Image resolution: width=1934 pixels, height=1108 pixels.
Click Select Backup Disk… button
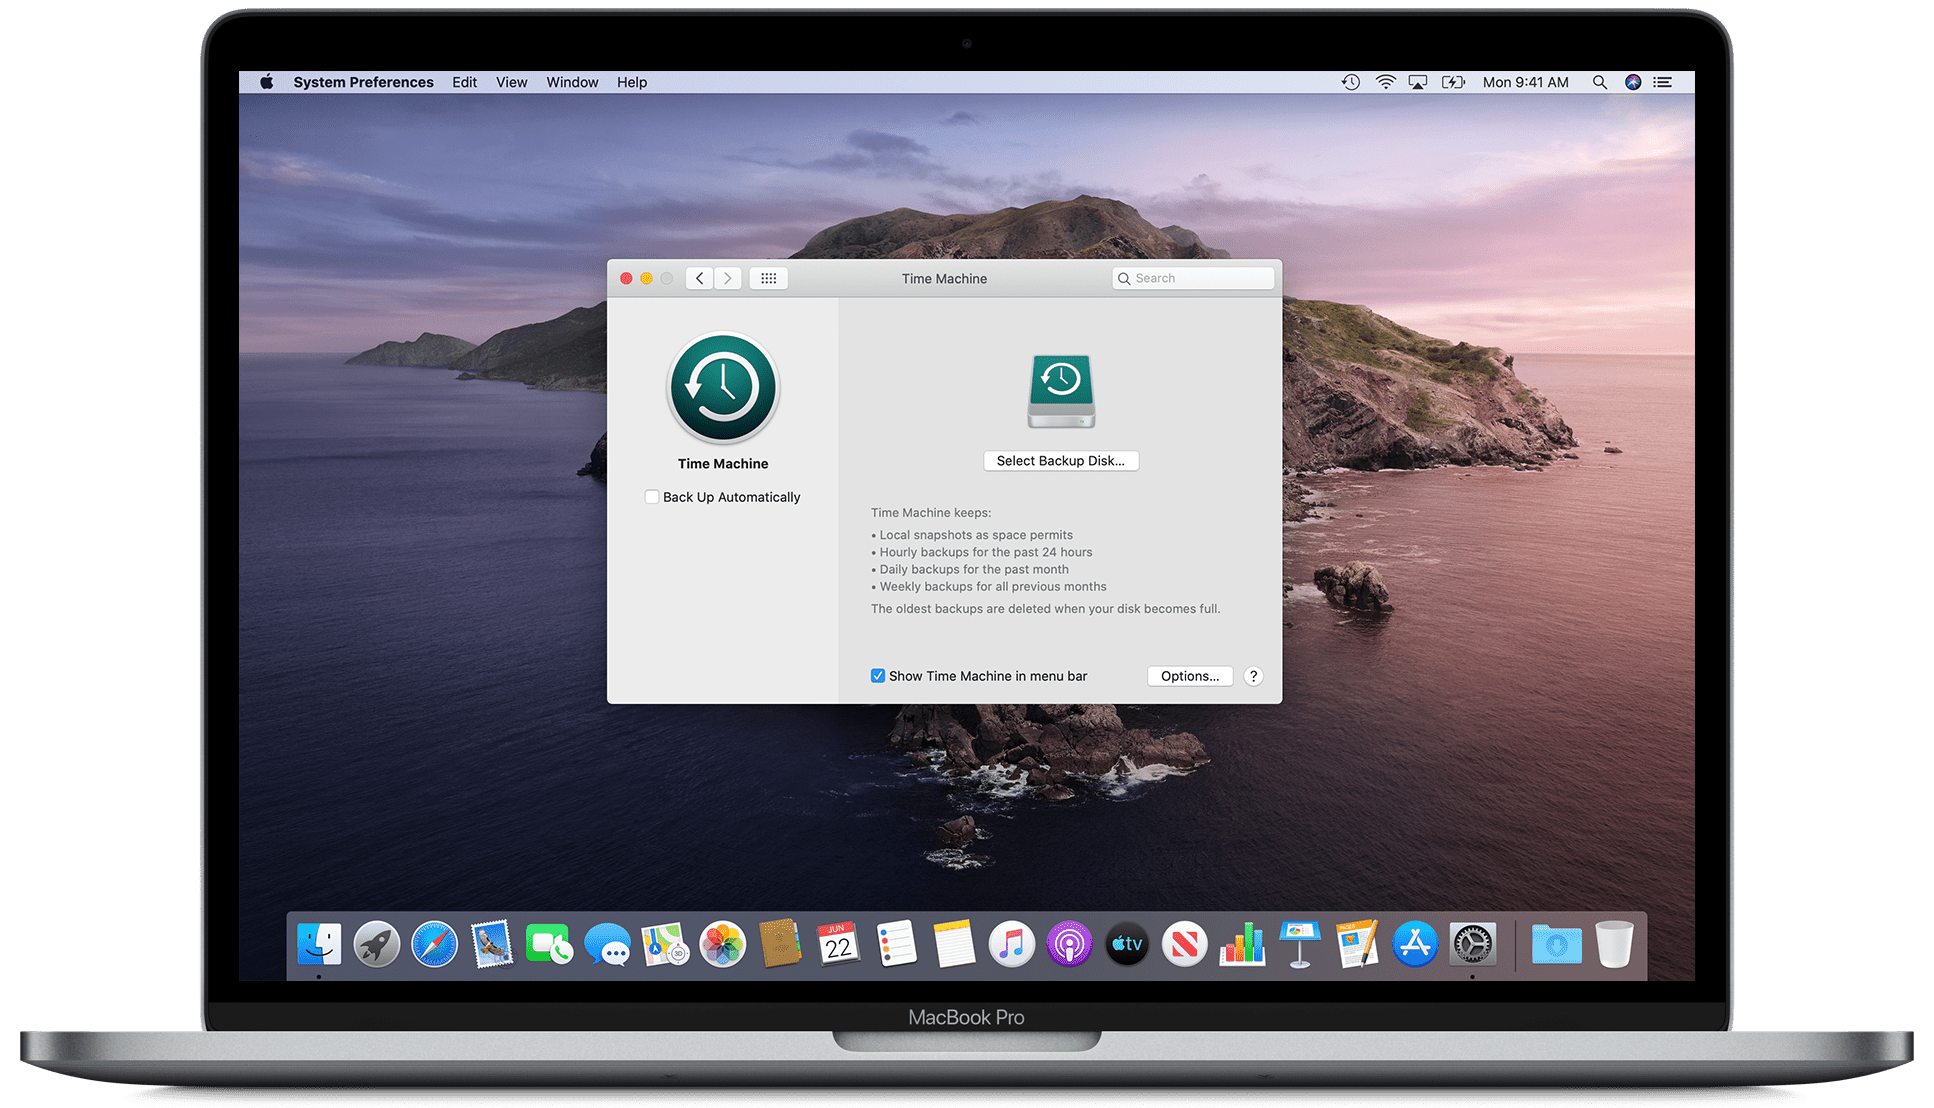coord(1061,461)
